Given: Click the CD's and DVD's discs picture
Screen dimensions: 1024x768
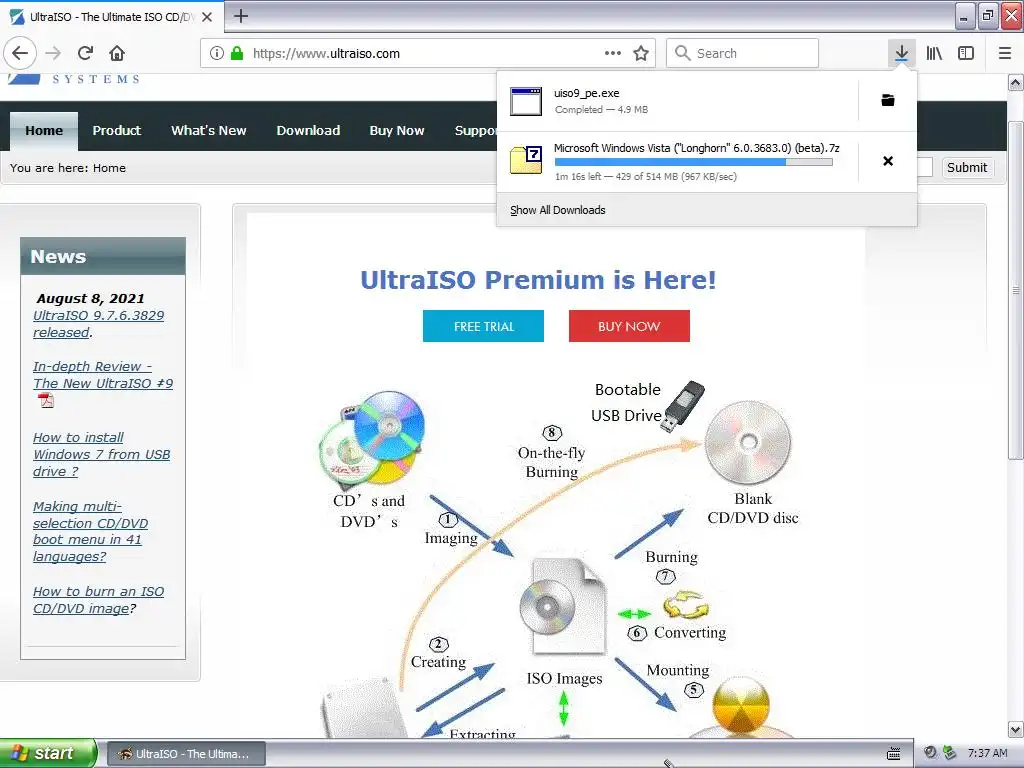Looking at the screenshot, I should point(372,440).
